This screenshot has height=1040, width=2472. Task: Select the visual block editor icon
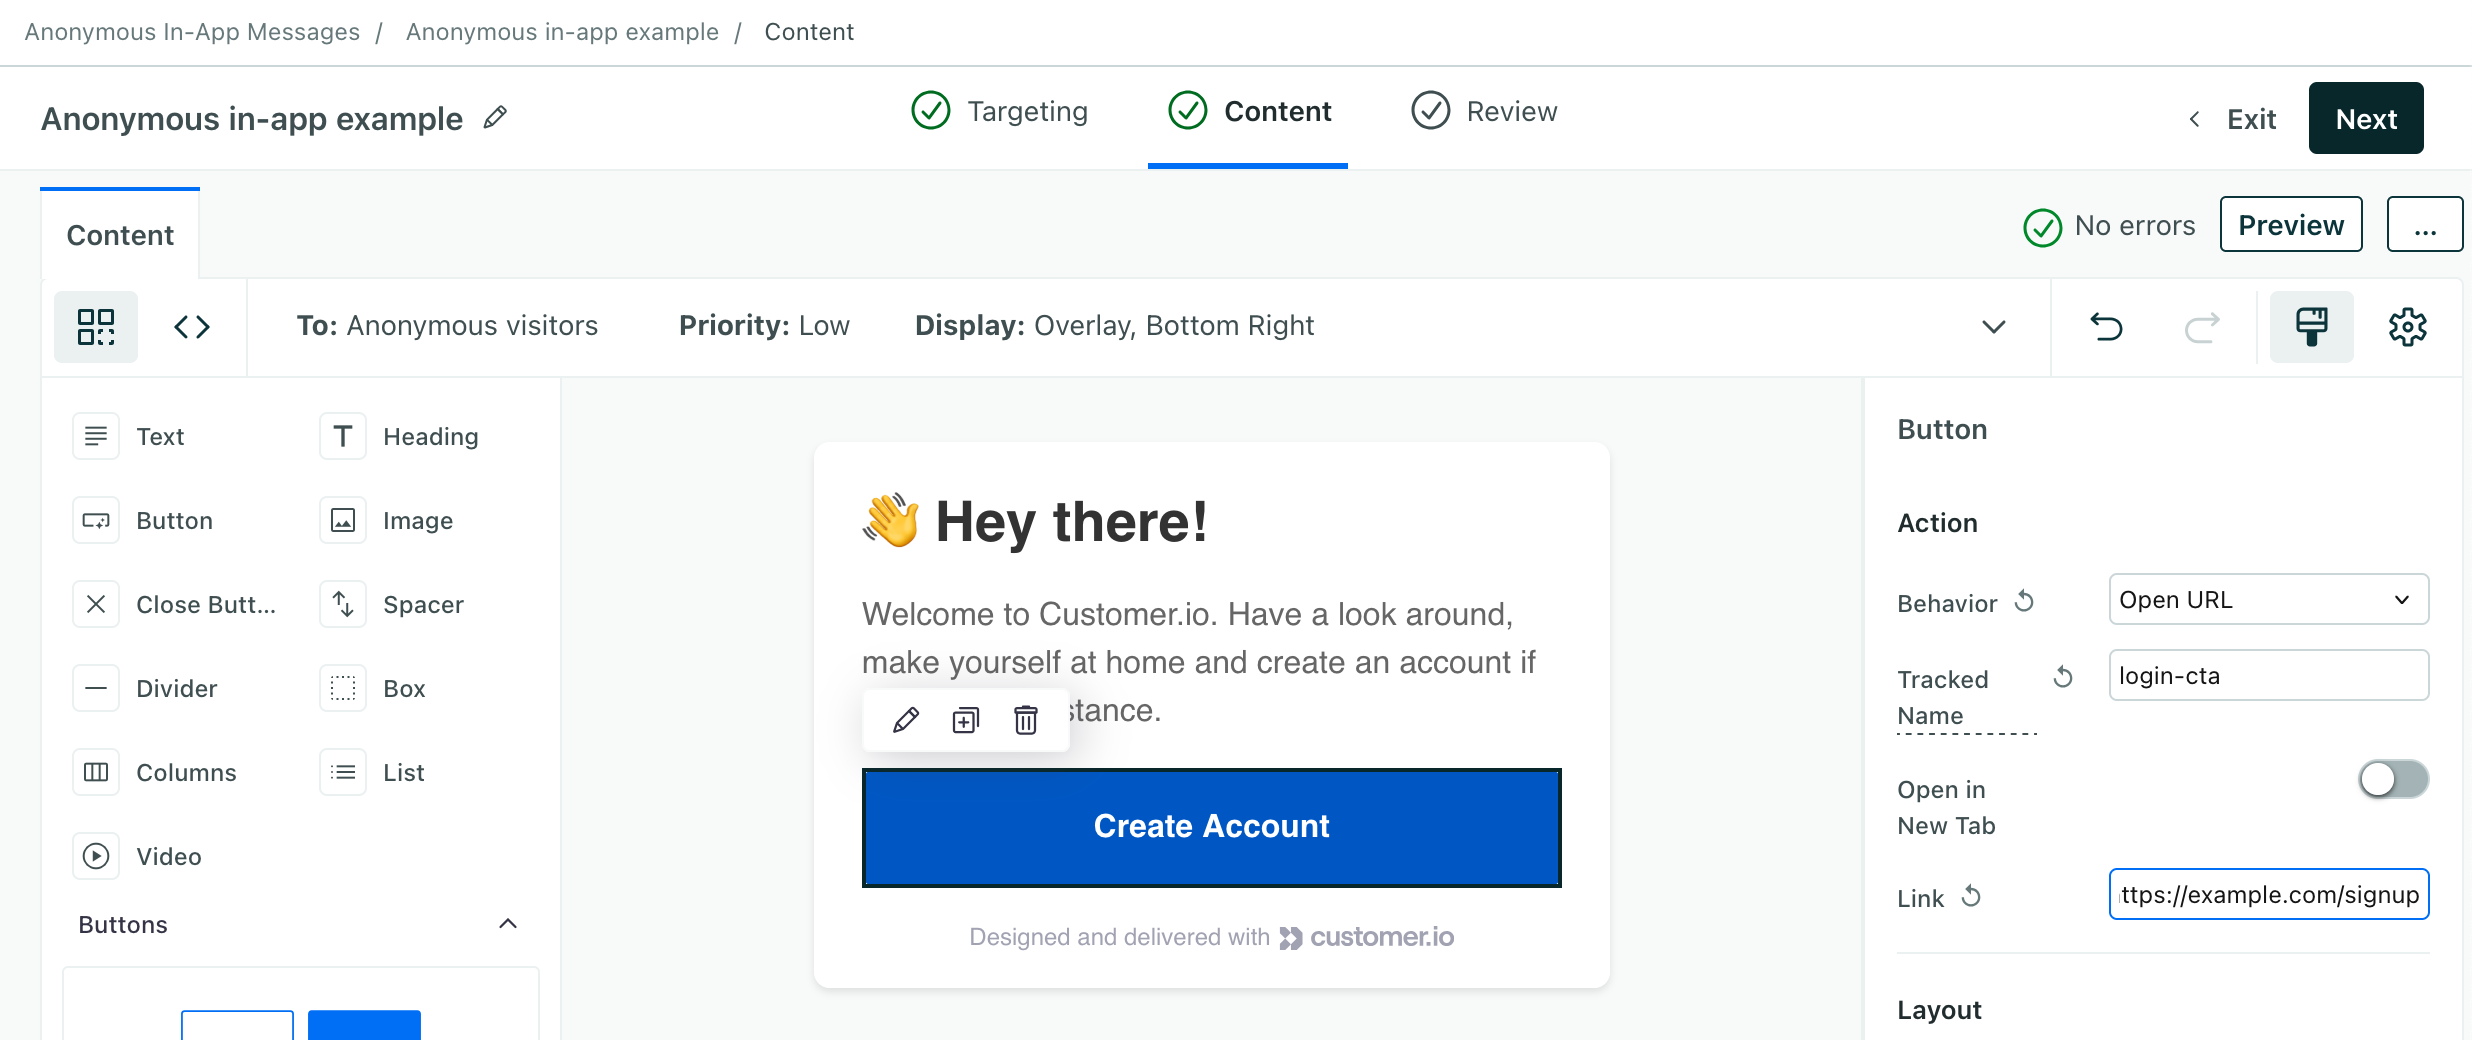click(x=96, y=327)
